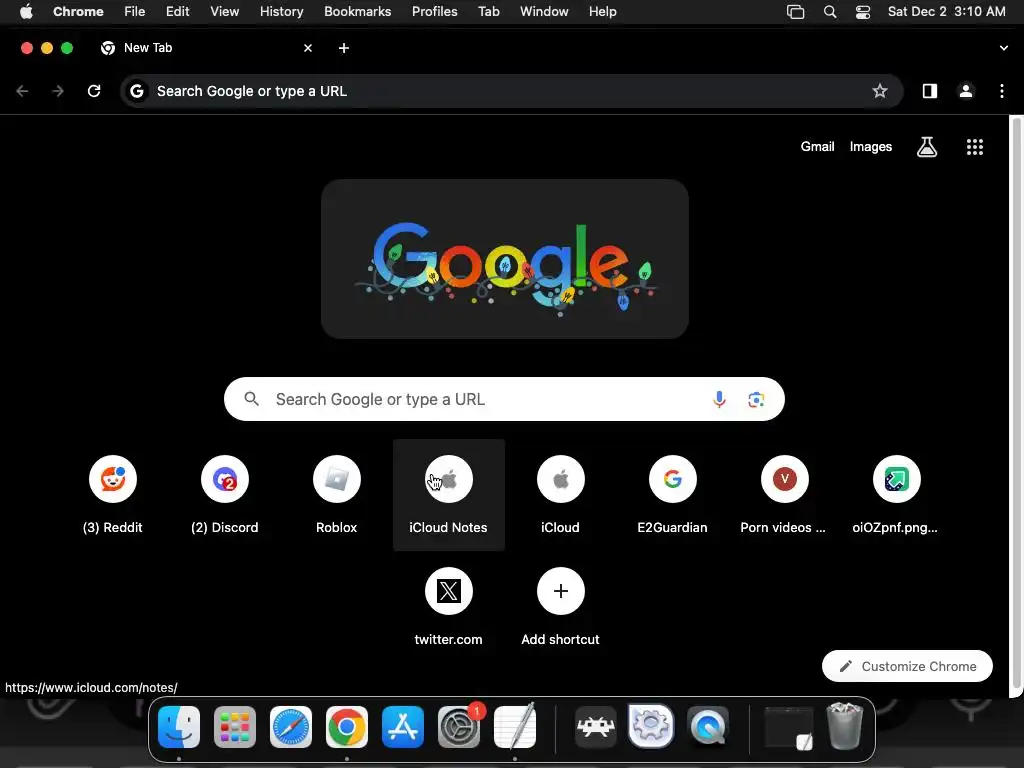Open Spotlight search in the menu bar
The image size is (1024, 768).
(x=829, y=12)
